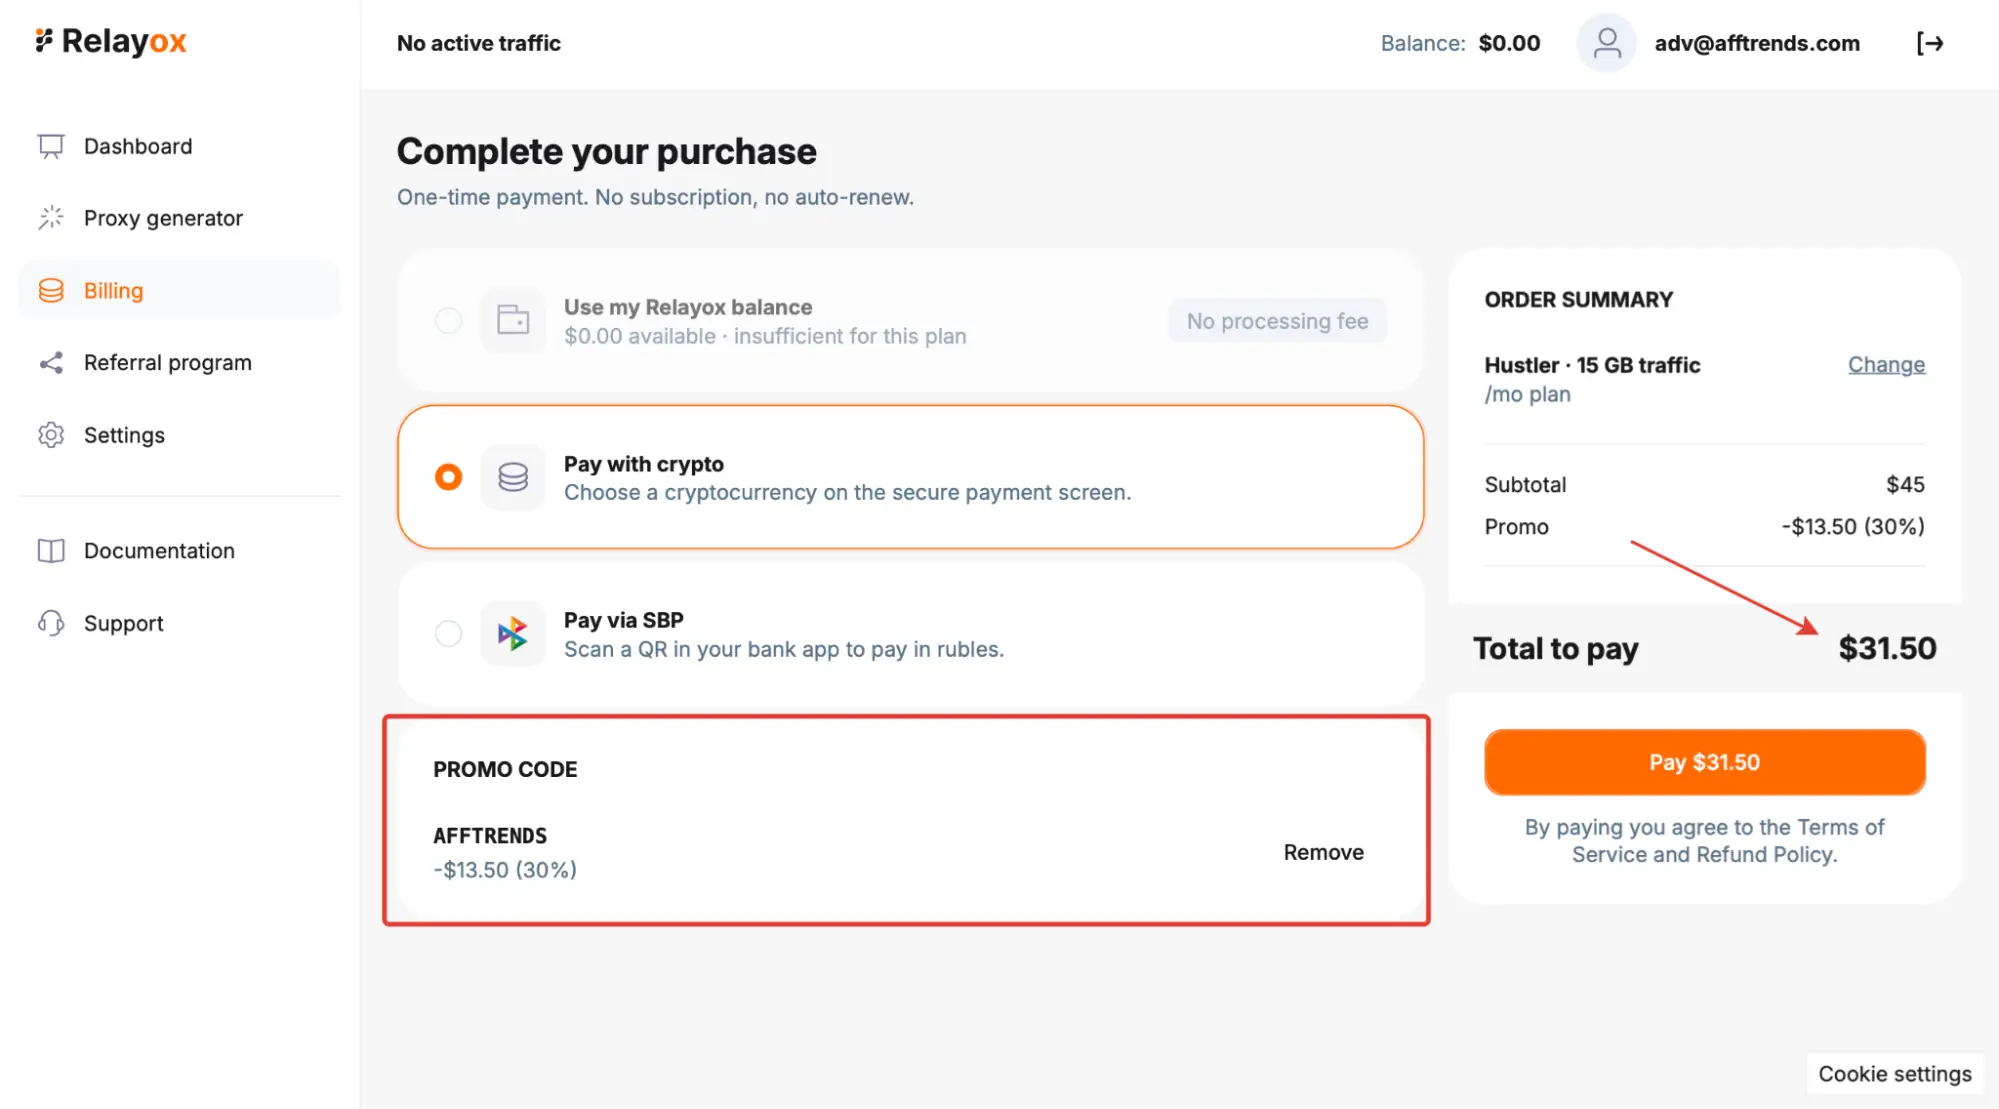Click the crypto coins icon

[513, 477]
